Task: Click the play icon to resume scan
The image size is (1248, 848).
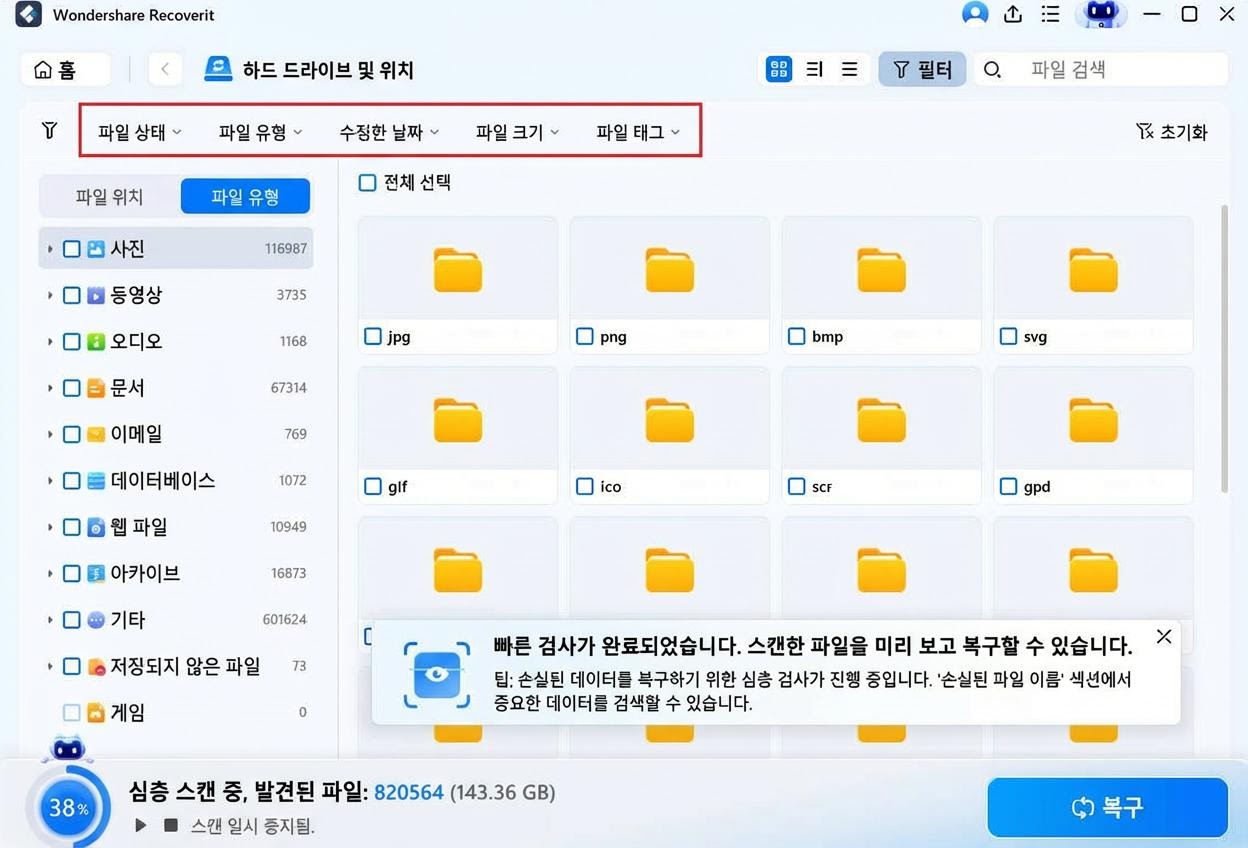Action: 141,825
